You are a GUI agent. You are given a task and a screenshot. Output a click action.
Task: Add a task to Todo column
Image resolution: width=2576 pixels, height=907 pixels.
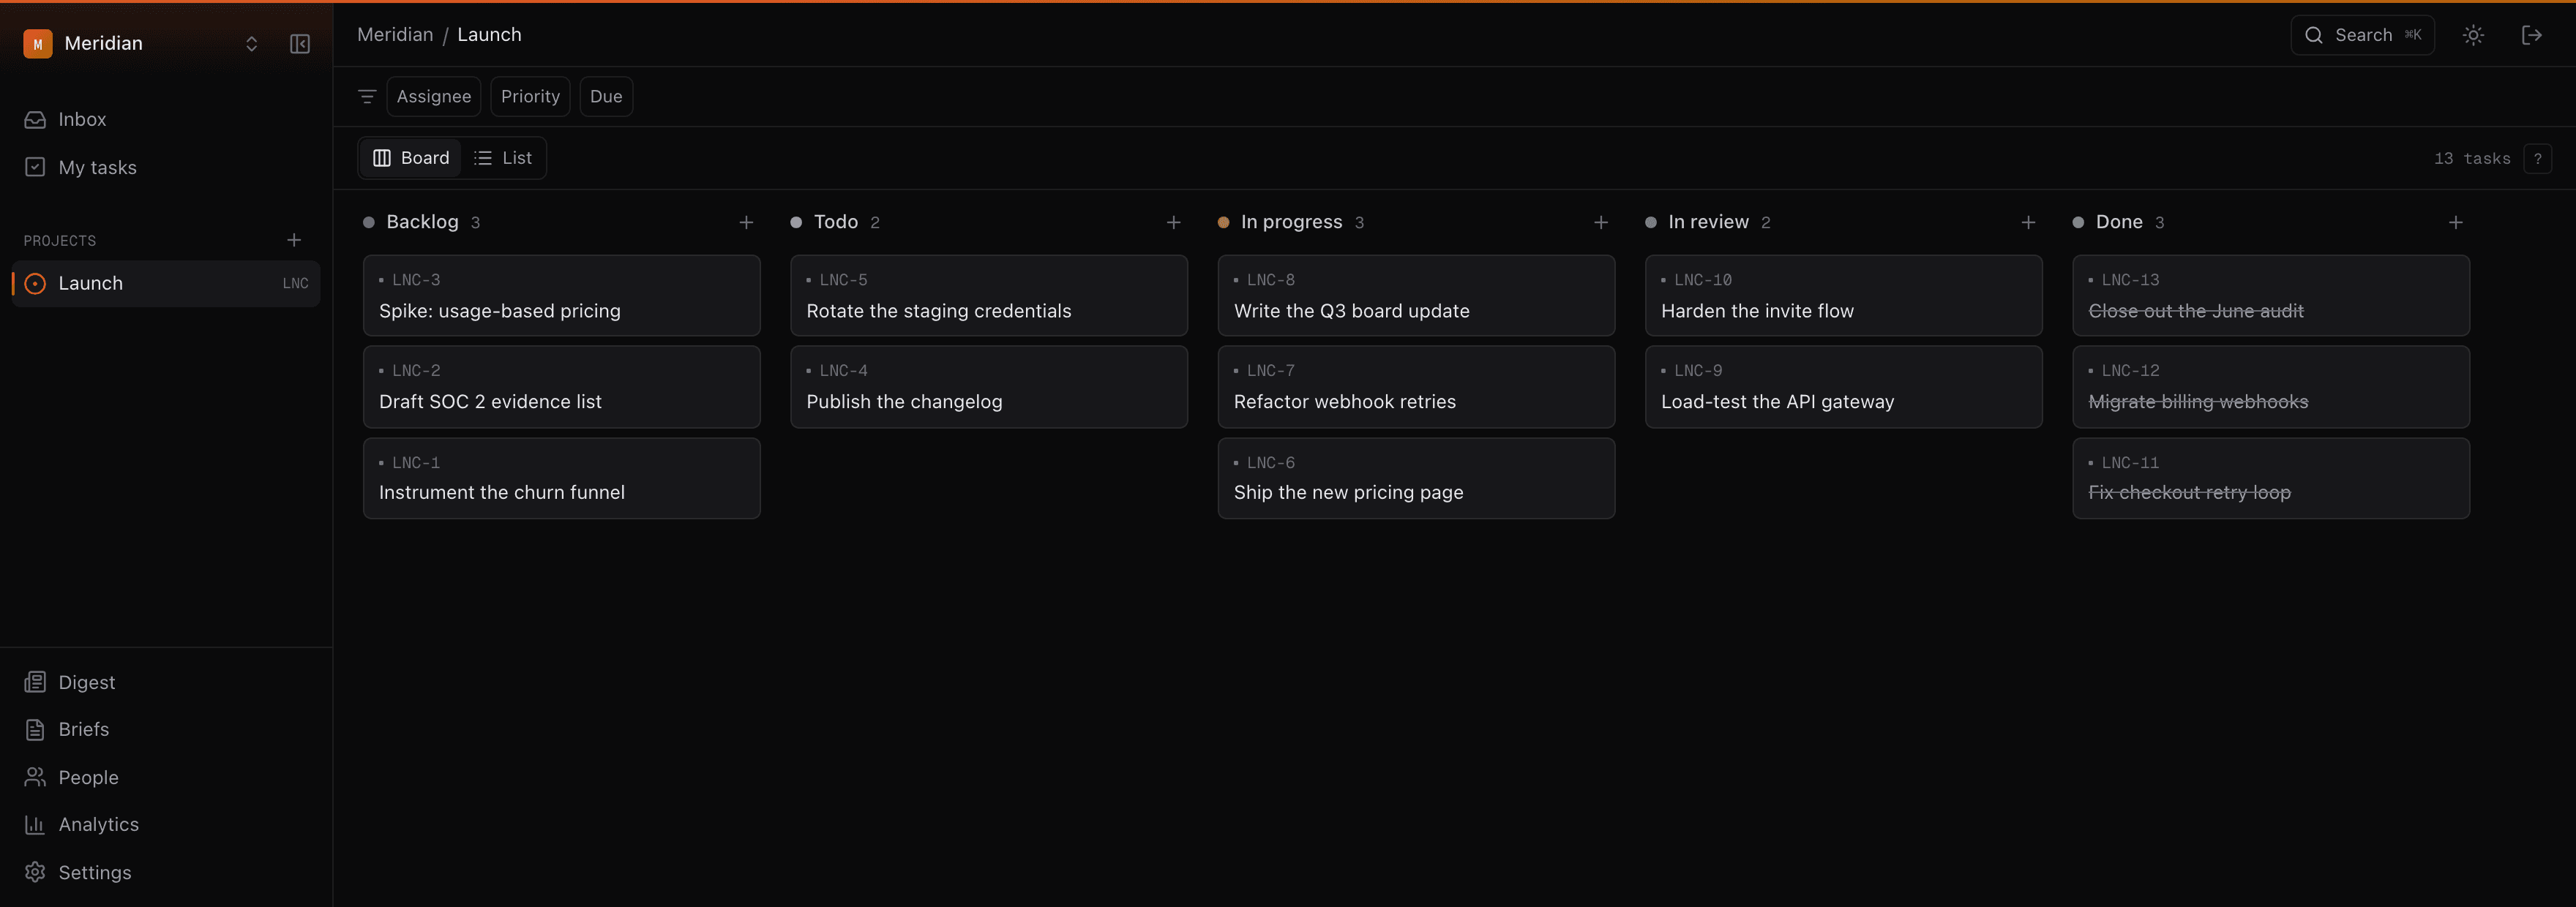[x=1174, y=222]
